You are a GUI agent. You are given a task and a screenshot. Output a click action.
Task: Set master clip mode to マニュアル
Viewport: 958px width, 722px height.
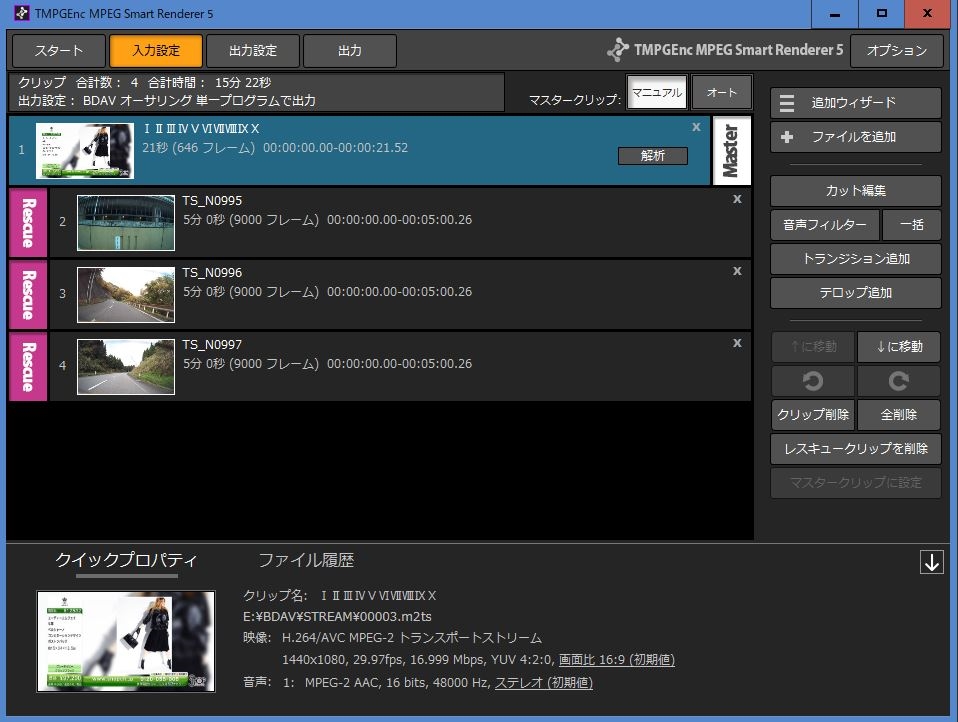[x=657, y=92]
